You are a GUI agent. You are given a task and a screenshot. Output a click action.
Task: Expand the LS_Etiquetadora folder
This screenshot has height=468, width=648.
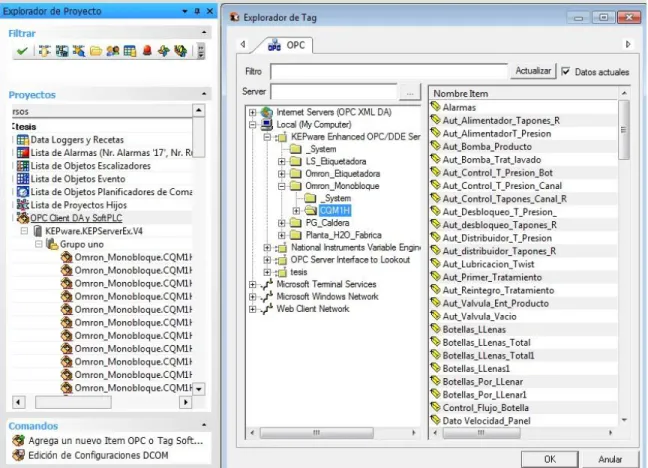tap(282, 161)
